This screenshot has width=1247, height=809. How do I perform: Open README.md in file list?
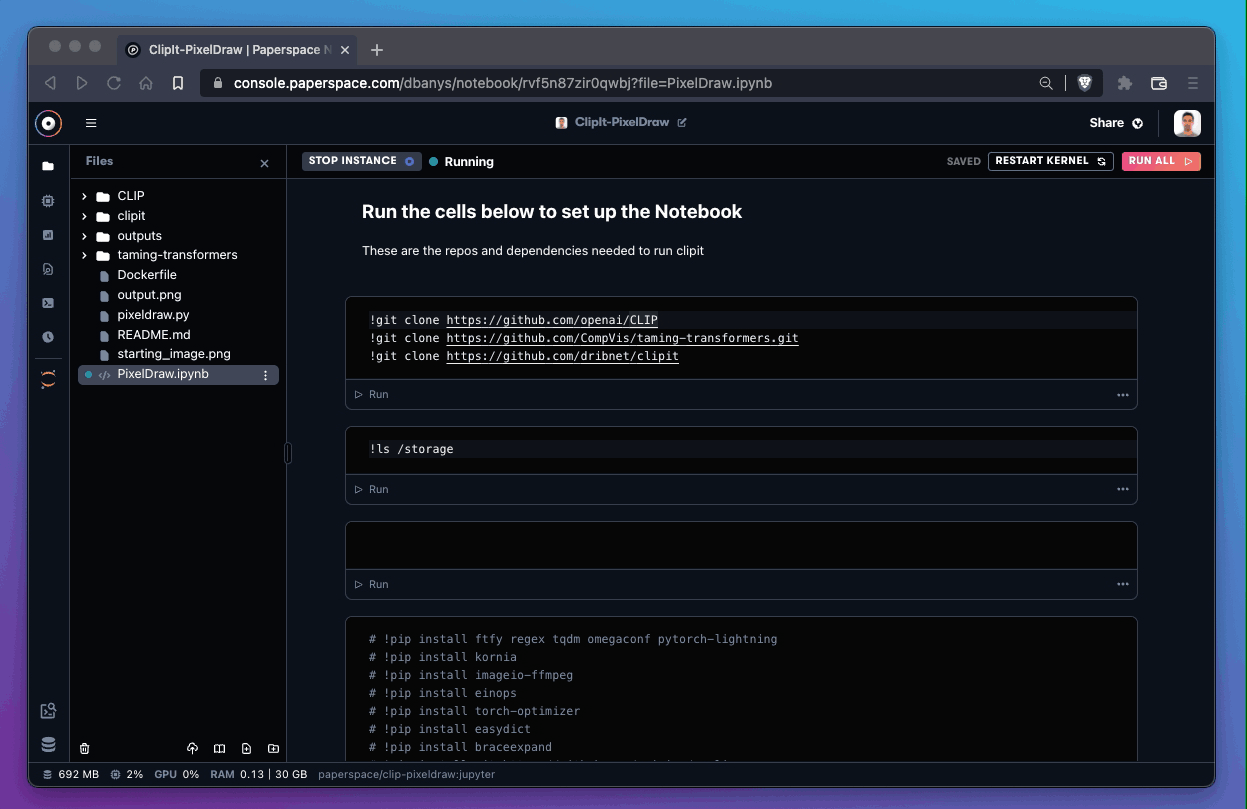click(153, 335)
